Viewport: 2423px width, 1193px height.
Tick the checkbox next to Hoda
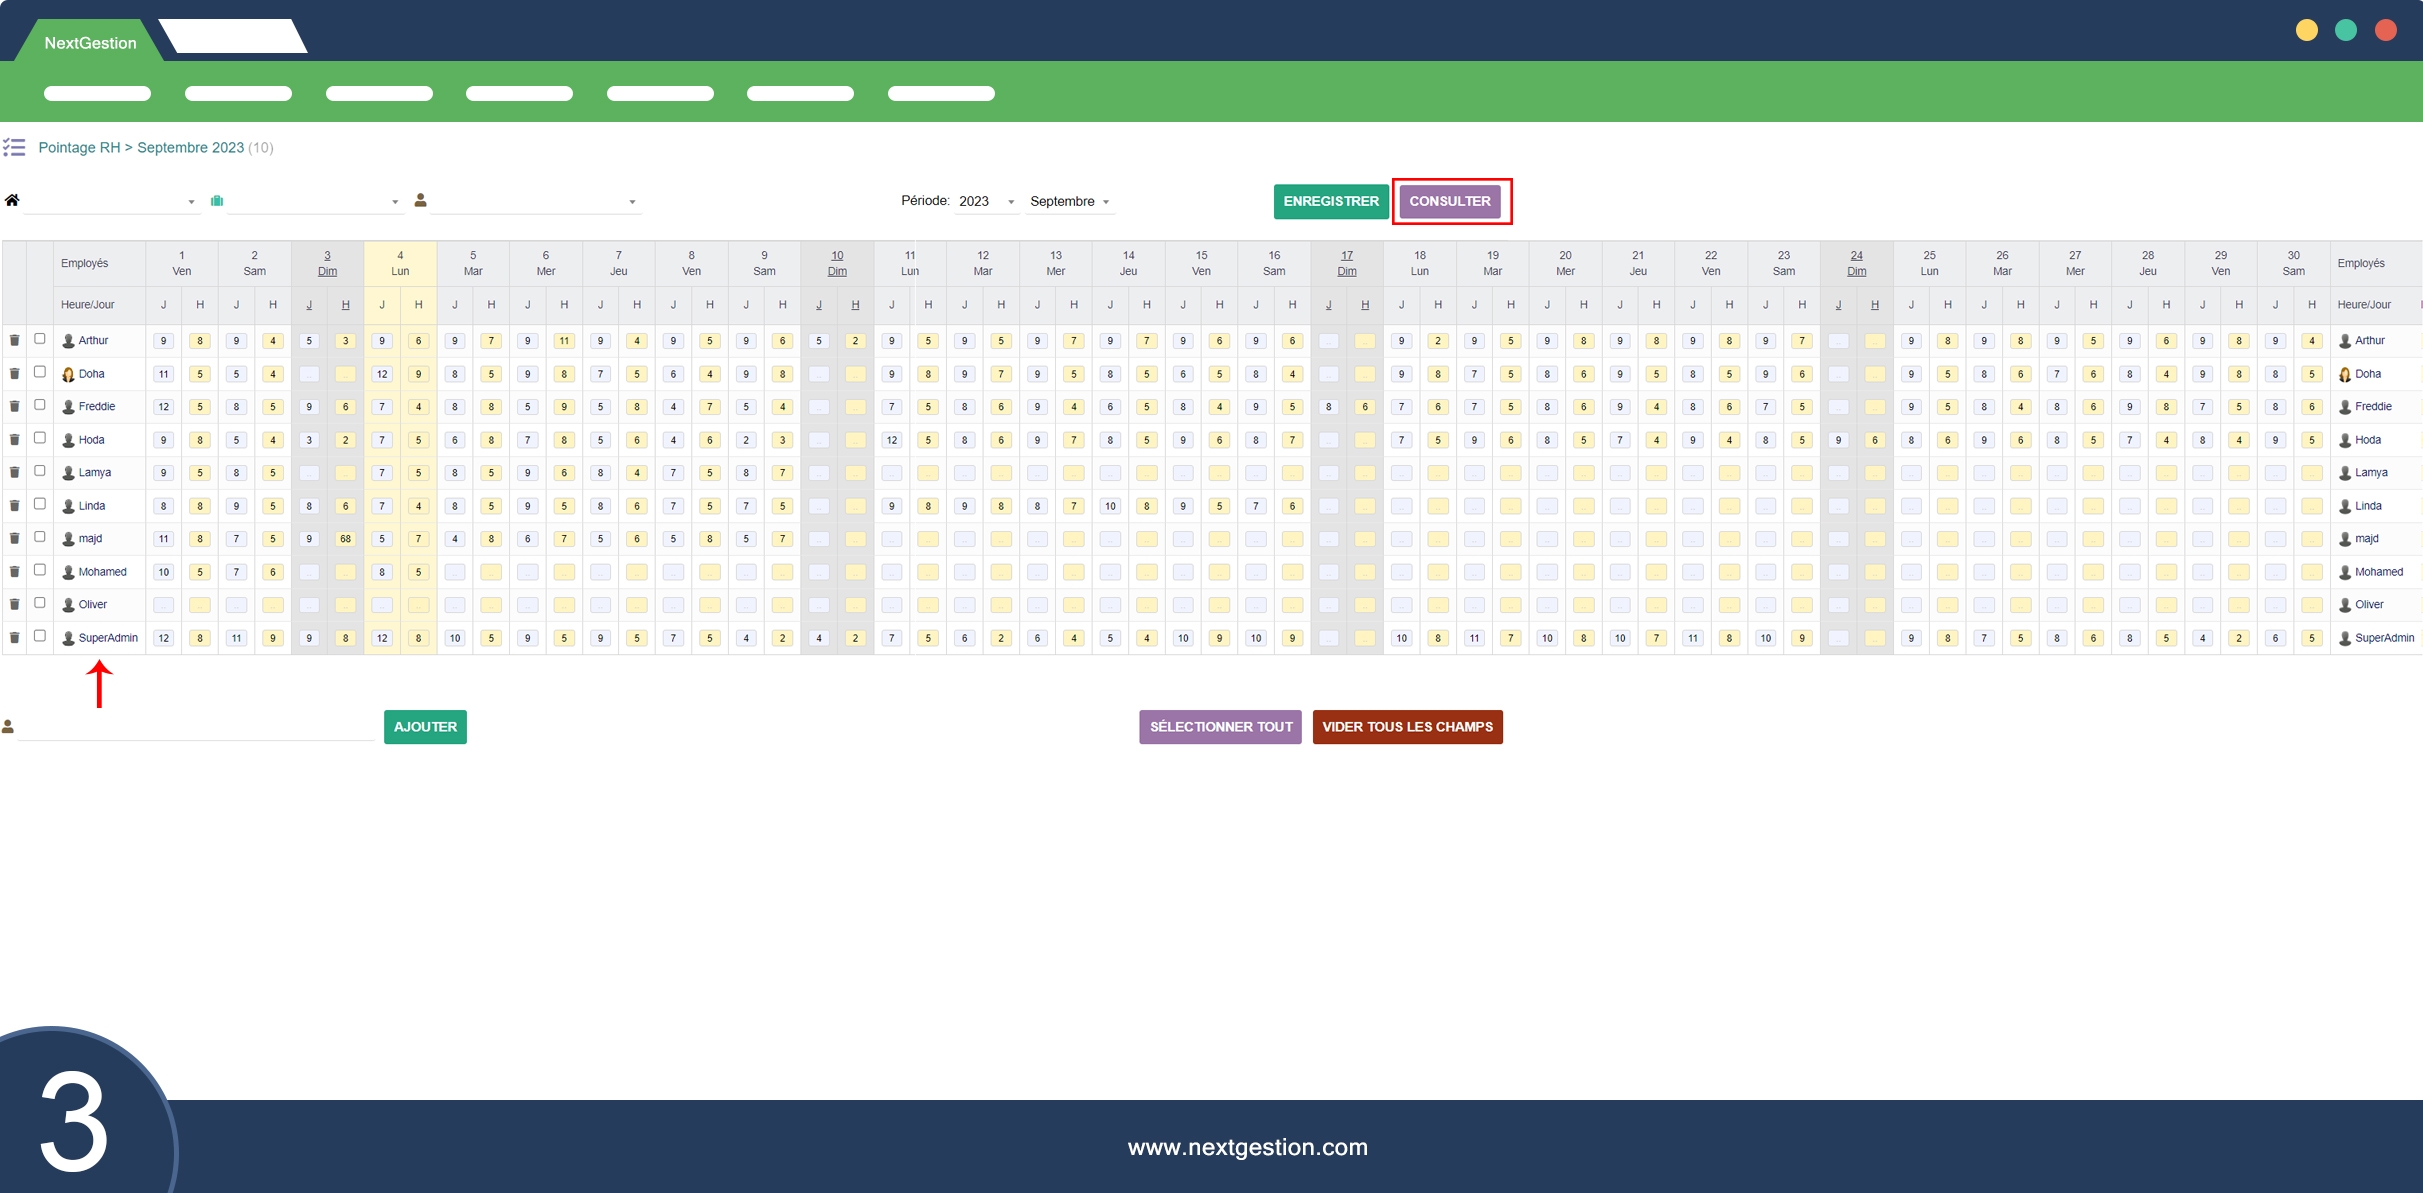pos(40,438)
